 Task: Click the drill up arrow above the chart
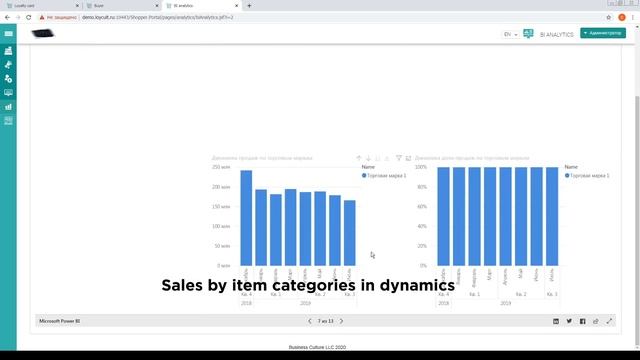point(359,158)
